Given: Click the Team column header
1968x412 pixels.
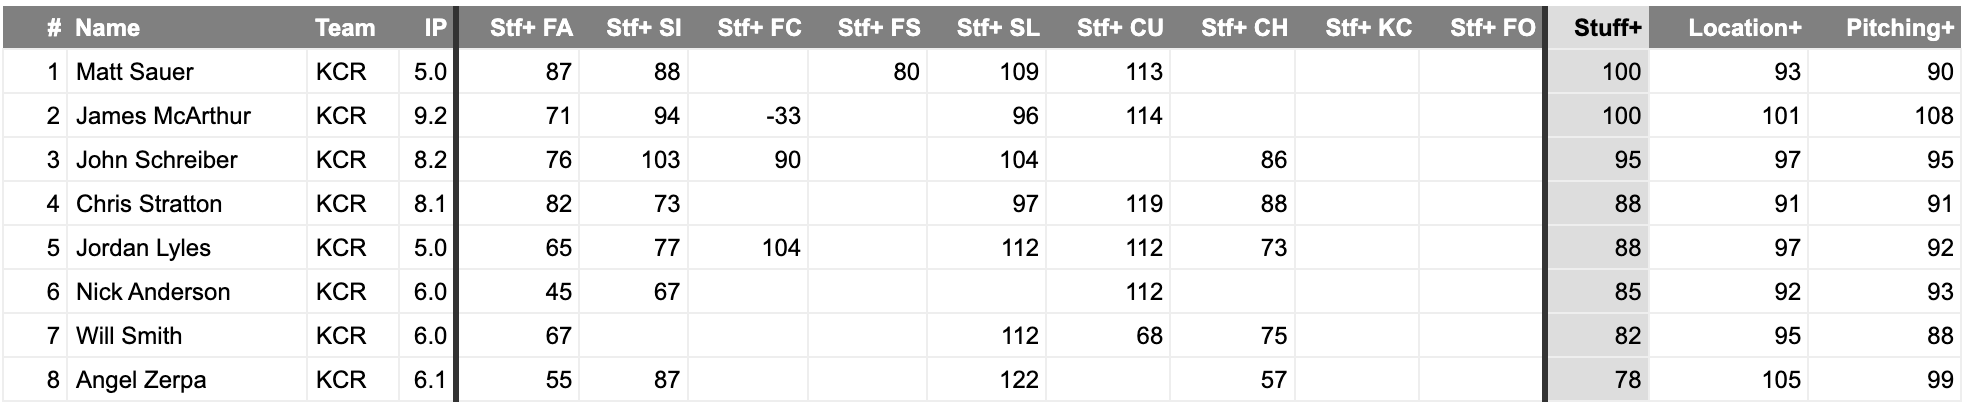Looking at the screenshot, I should 345,28.
